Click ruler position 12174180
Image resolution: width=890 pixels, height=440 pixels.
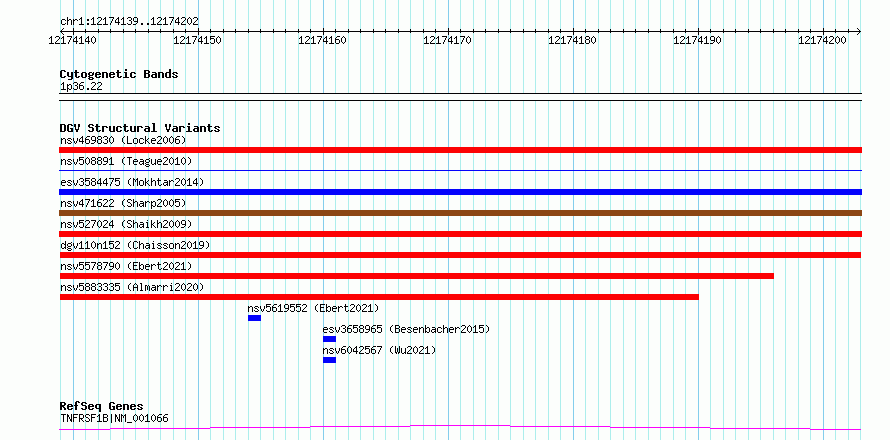coord(573,40)
